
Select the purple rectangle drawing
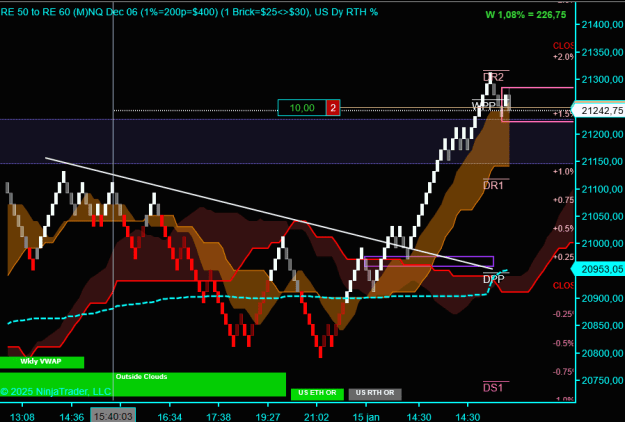point(429,261)
